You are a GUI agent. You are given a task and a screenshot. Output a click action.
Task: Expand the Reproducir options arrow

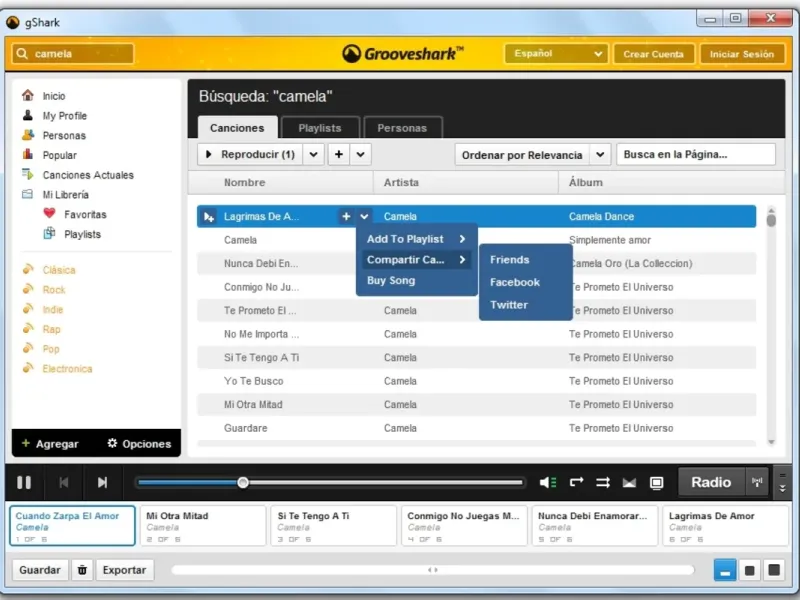[x=313, y=154]
